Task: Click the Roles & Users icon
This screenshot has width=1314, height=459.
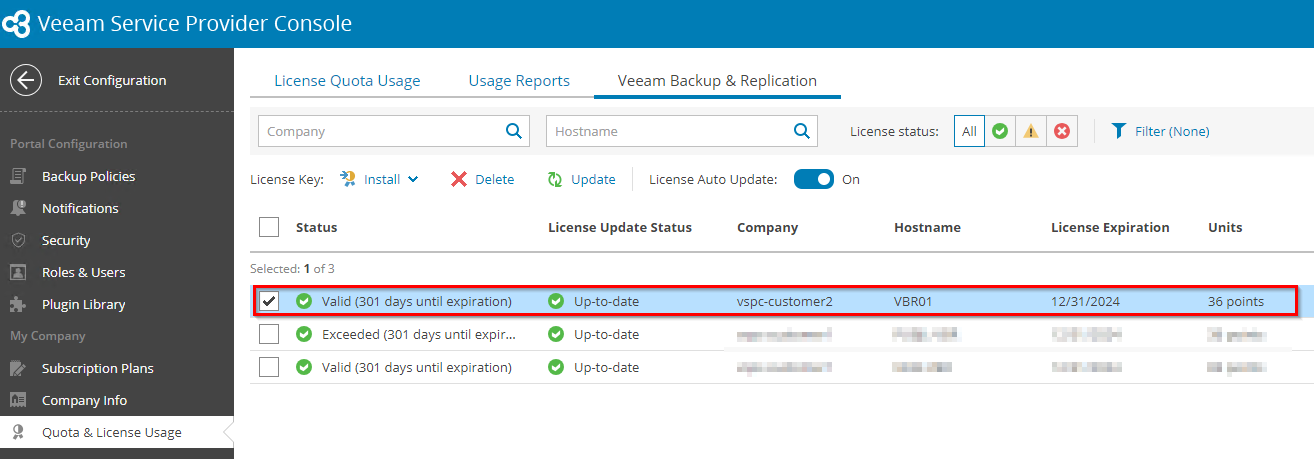Action: 17,272
